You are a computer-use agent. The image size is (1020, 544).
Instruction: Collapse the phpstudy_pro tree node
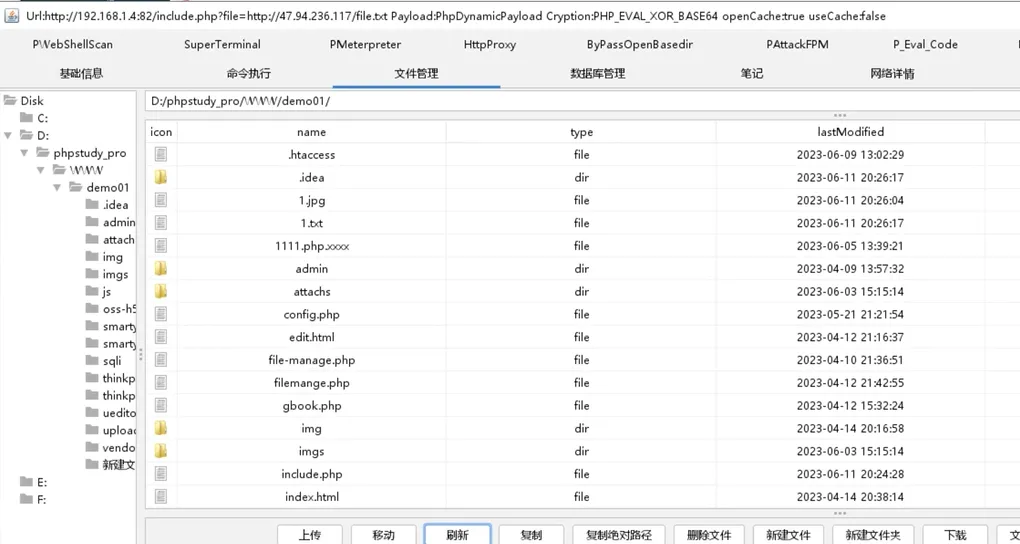[26, 153]
